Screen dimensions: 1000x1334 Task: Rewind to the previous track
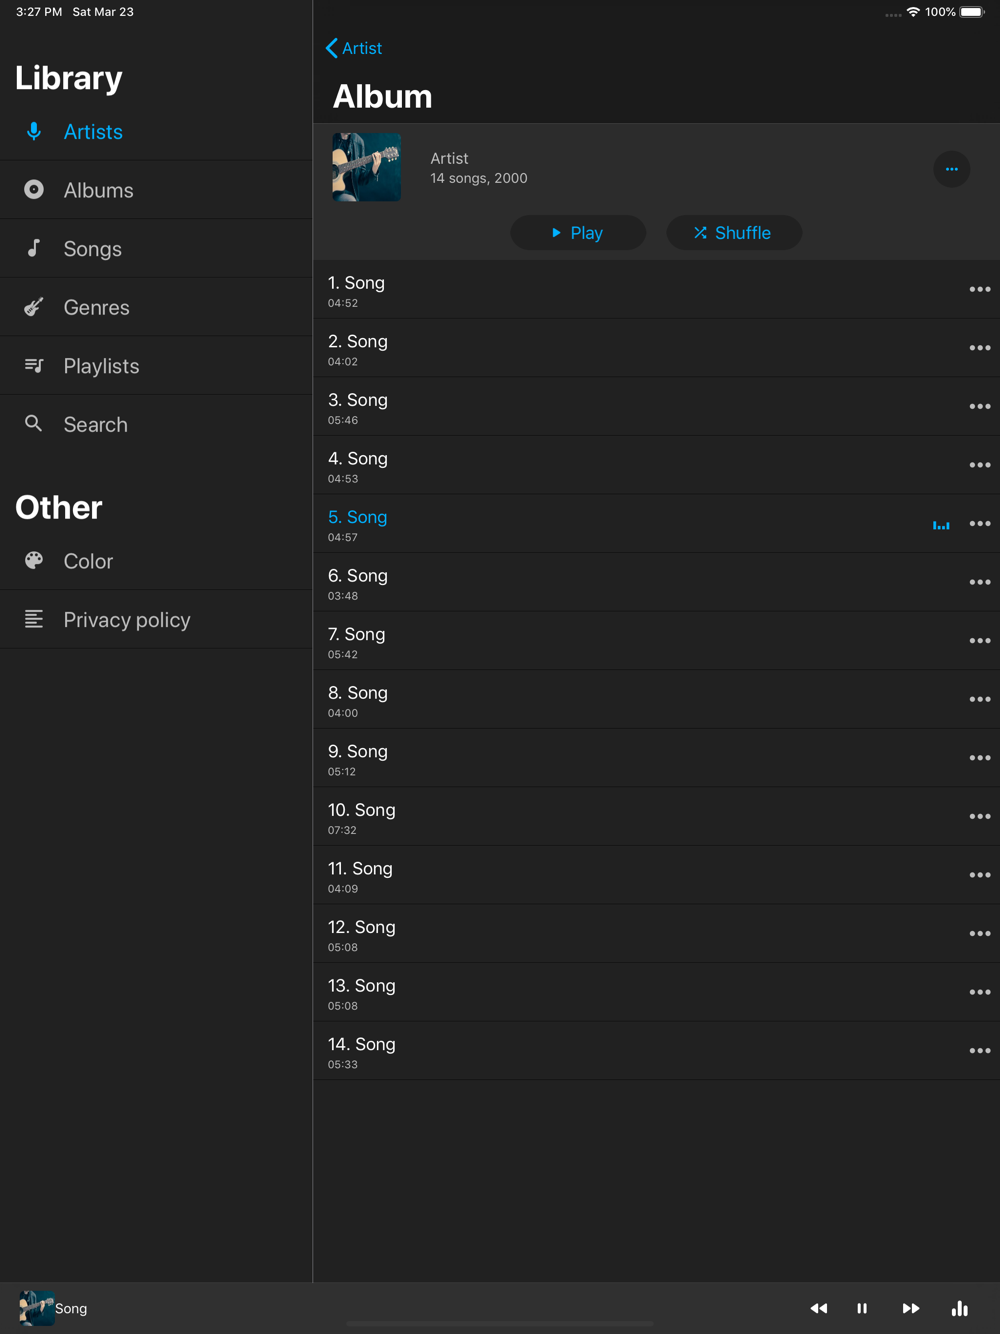pyautogui.click(x=819, y=1308)
